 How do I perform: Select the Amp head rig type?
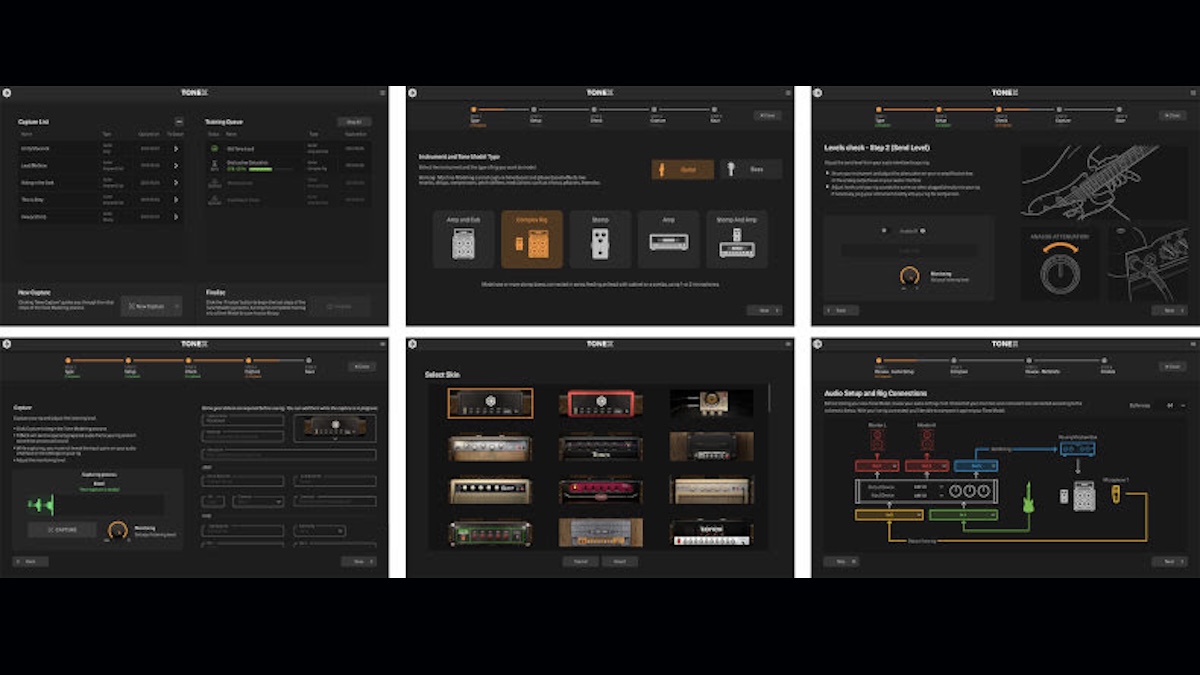click(x=668, y=239)
